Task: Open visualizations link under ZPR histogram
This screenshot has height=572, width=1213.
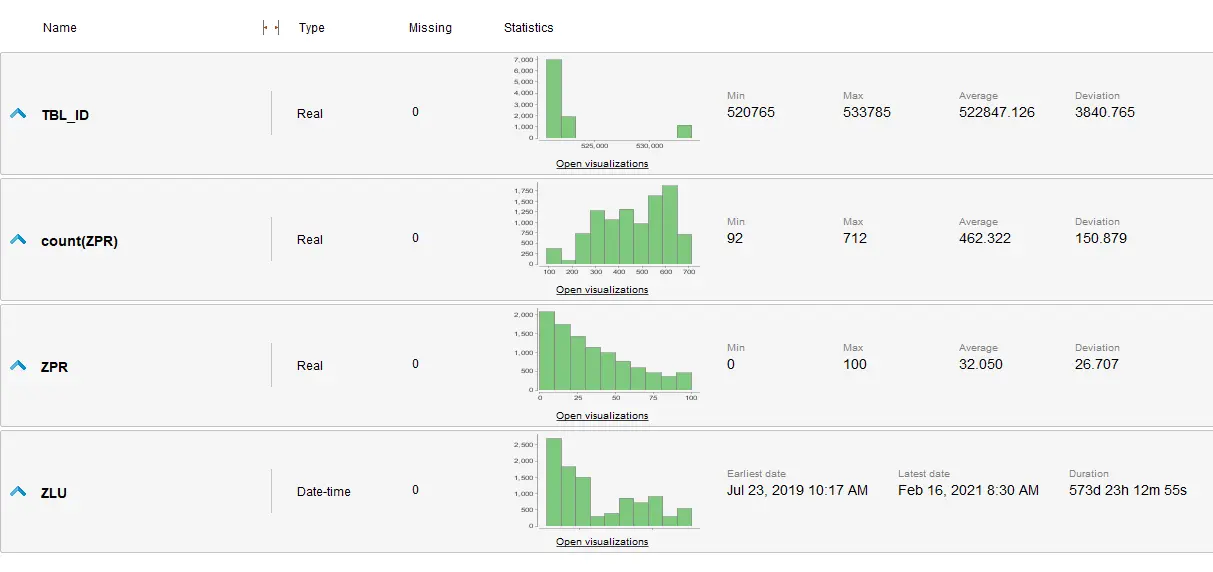Action: (x=602, y=416)
